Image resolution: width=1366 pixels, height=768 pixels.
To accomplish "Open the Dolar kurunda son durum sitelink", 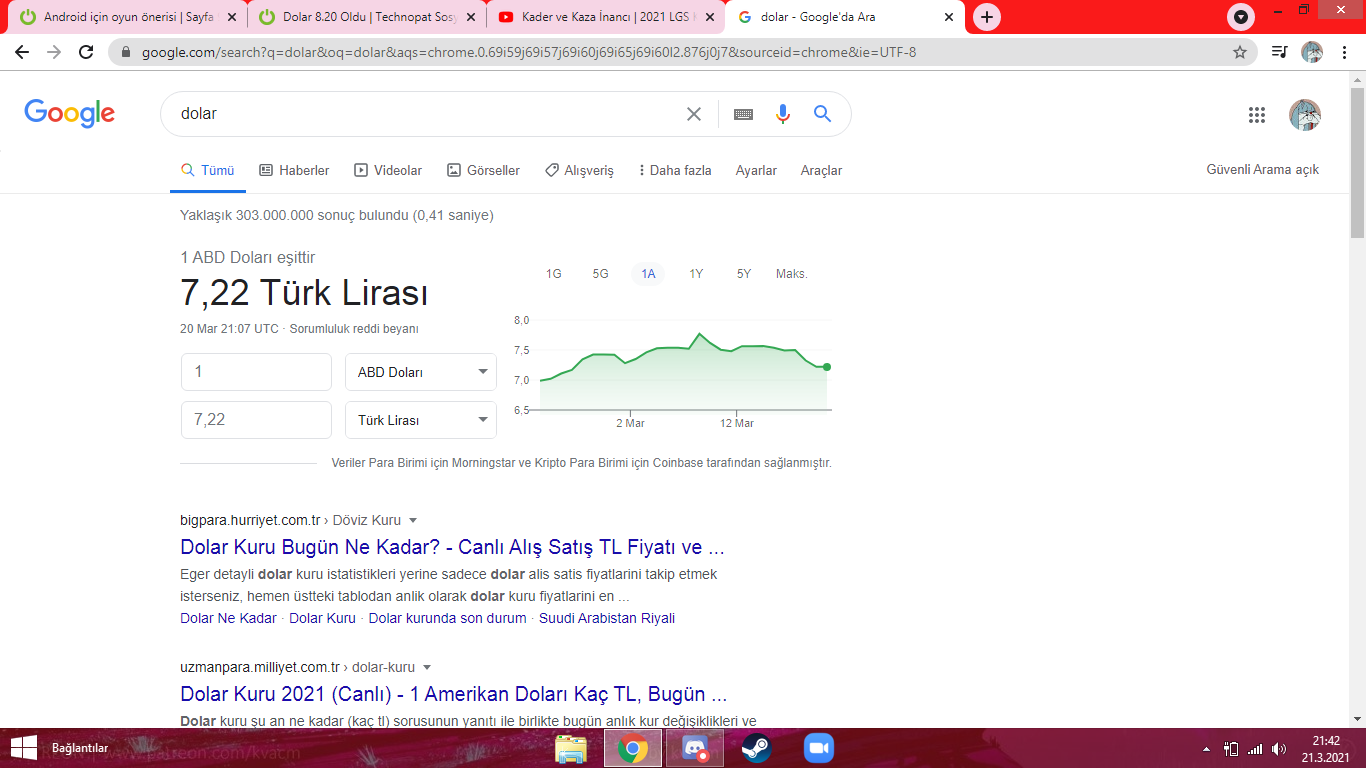I will coord(447,618).
